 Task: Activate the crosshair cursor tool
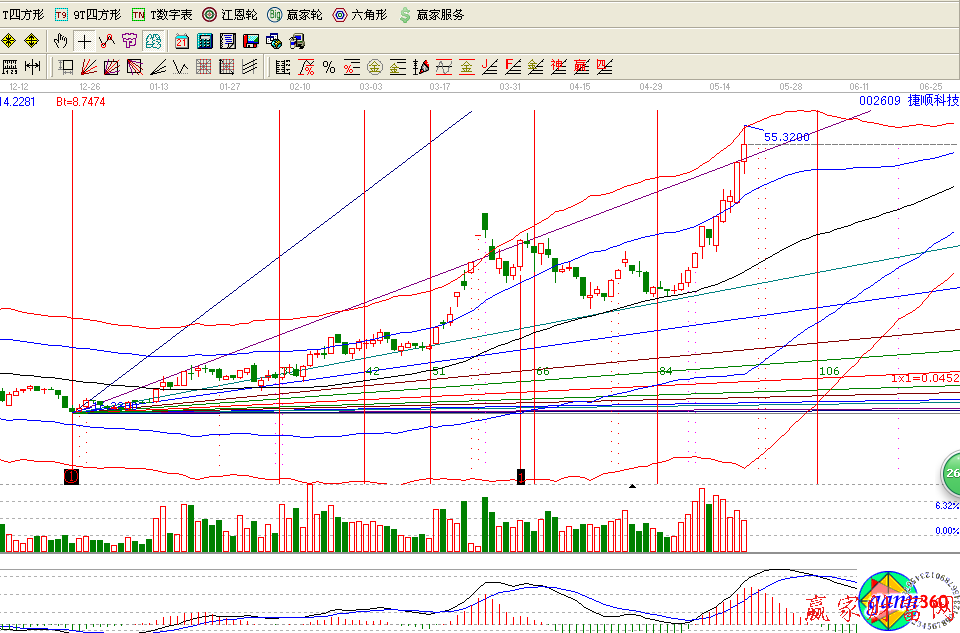[x=84, y=41]
